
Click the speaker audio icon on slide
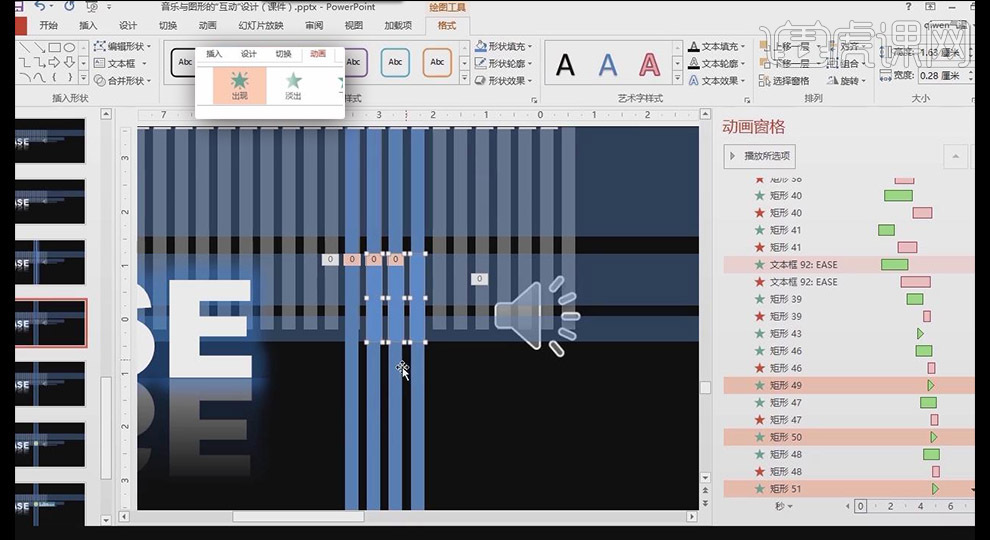pos(536,315)
